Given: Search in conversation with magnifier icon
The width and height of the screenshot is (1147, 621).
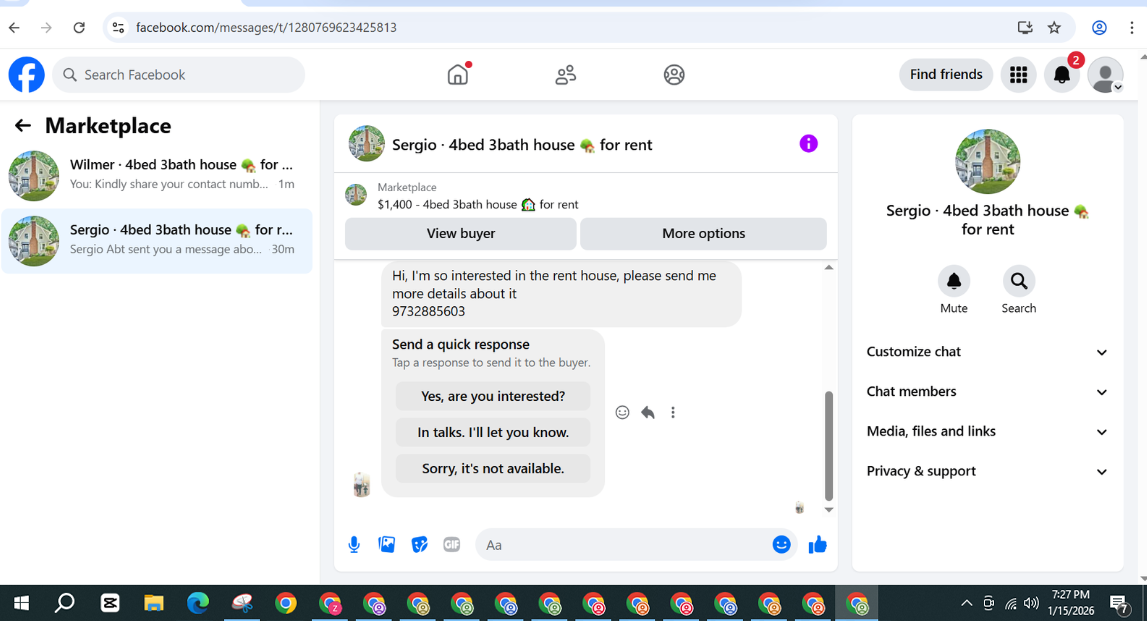Looking at the screenshot, I should (x=1018, y=281).
